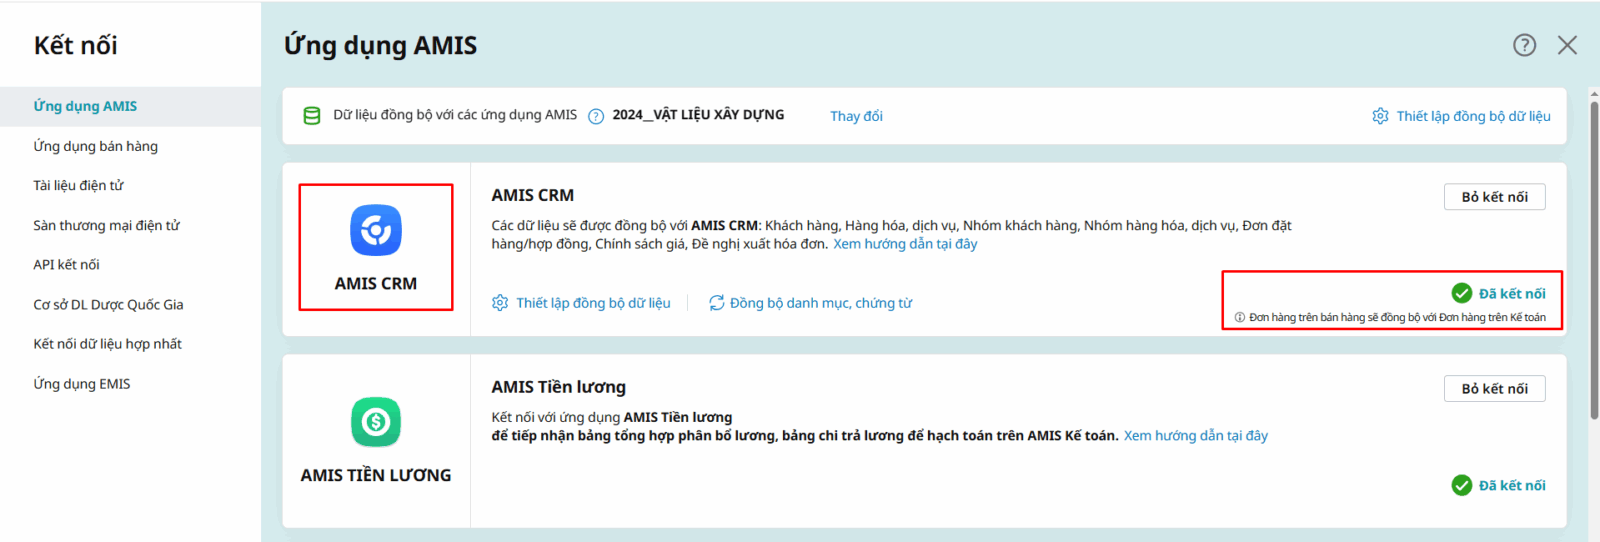
Task: Open the help question mark icon
Action: click(1524, 45)
